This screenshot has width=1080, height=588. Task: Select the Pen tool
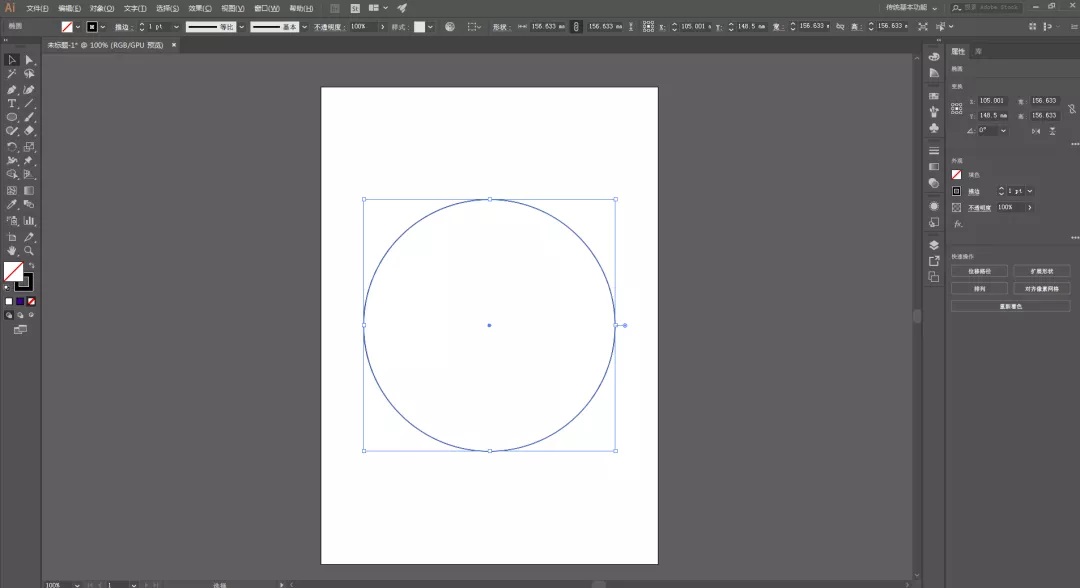point(12,89)
